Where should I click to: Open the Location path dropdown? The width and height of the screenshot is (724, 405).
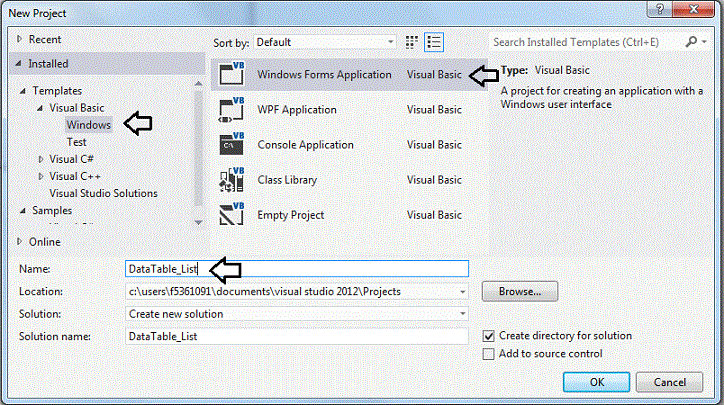click(462, 292)
